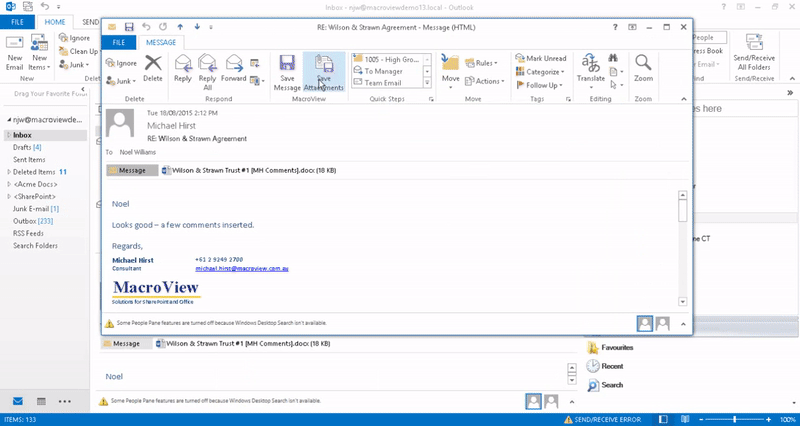Click New Email in main Outlook window
The height and width of the screenshot is (426, 800).
pos(14,53)
